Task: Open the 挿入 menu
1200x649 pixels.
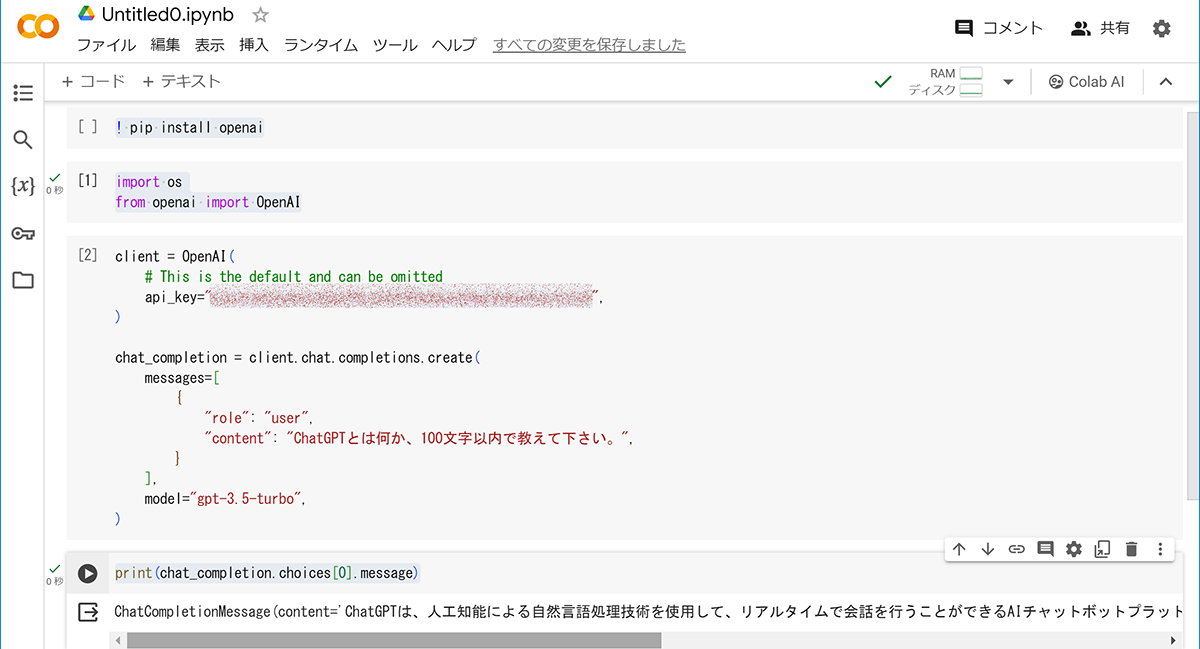Action: pos(254,45)
